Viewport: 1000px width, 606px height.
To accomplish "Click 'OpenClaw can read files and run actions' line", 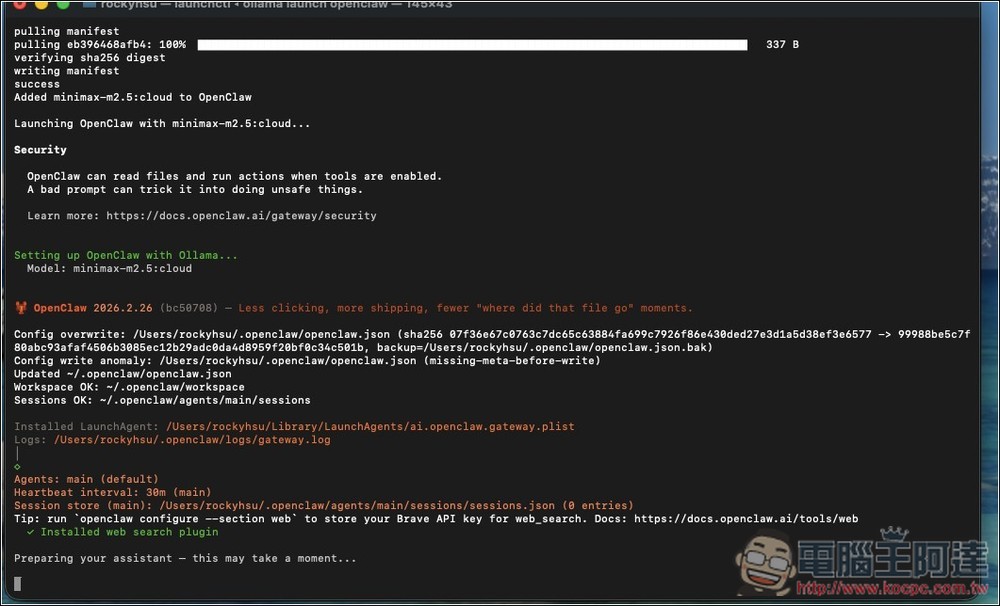I will [234, 176].
